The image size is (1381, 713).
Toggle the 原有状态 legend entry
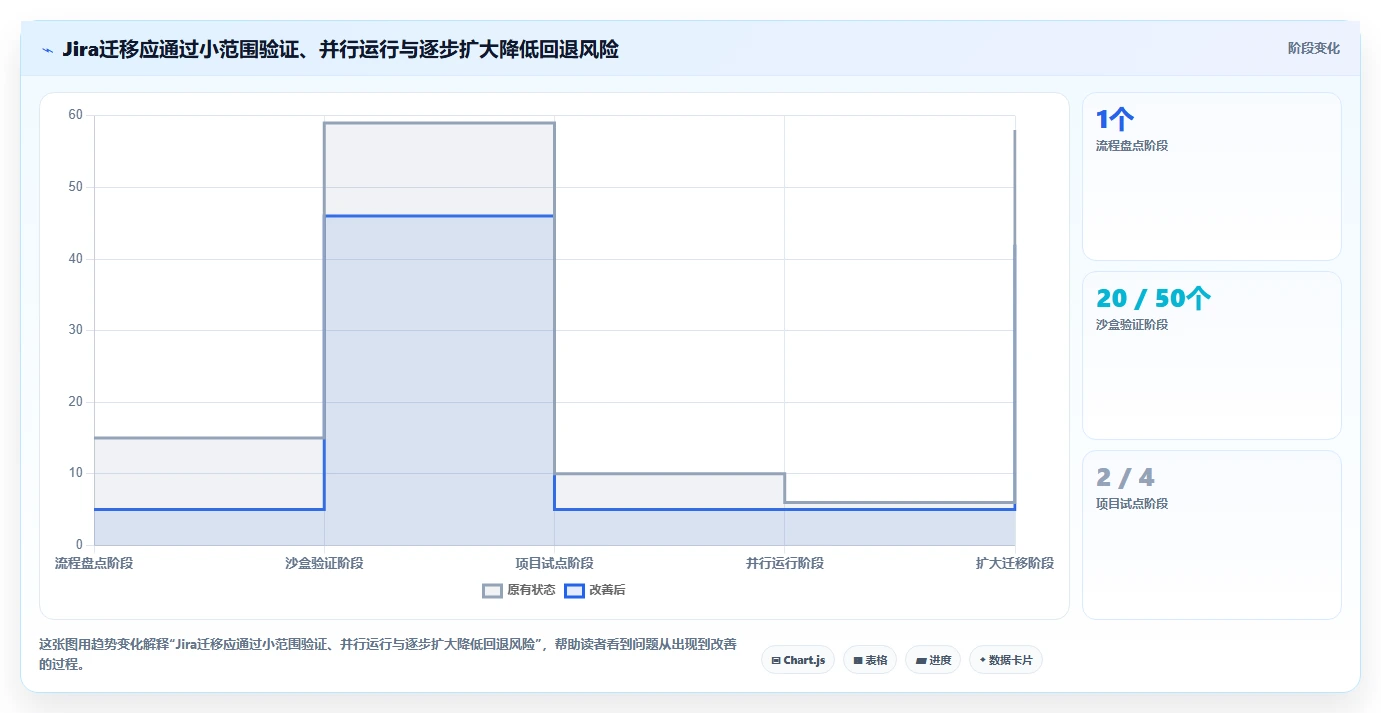[519, 590]
